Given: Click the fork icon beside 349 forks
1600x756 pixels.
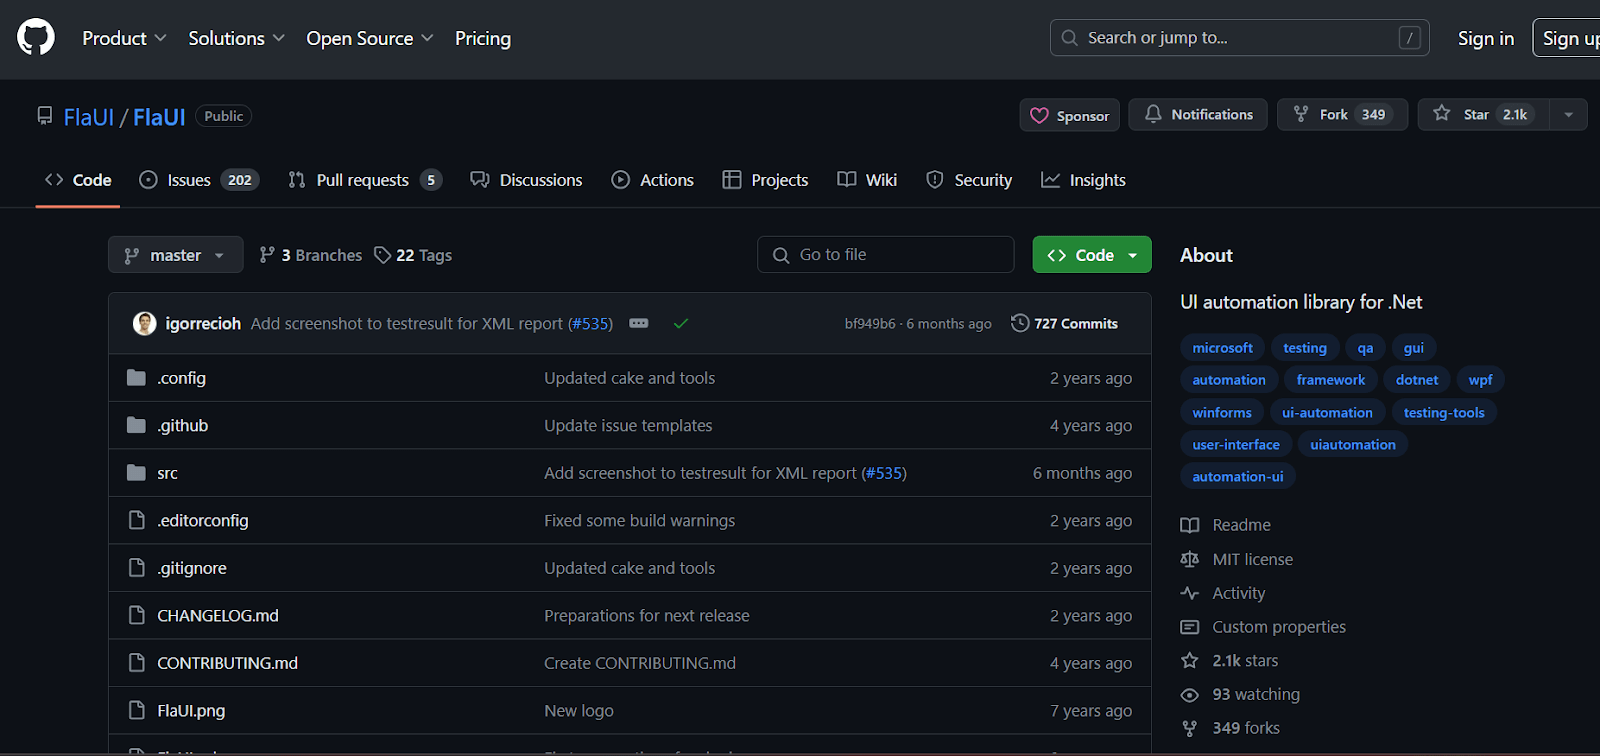Looking at the screenshot, I should pos(1190,728).
